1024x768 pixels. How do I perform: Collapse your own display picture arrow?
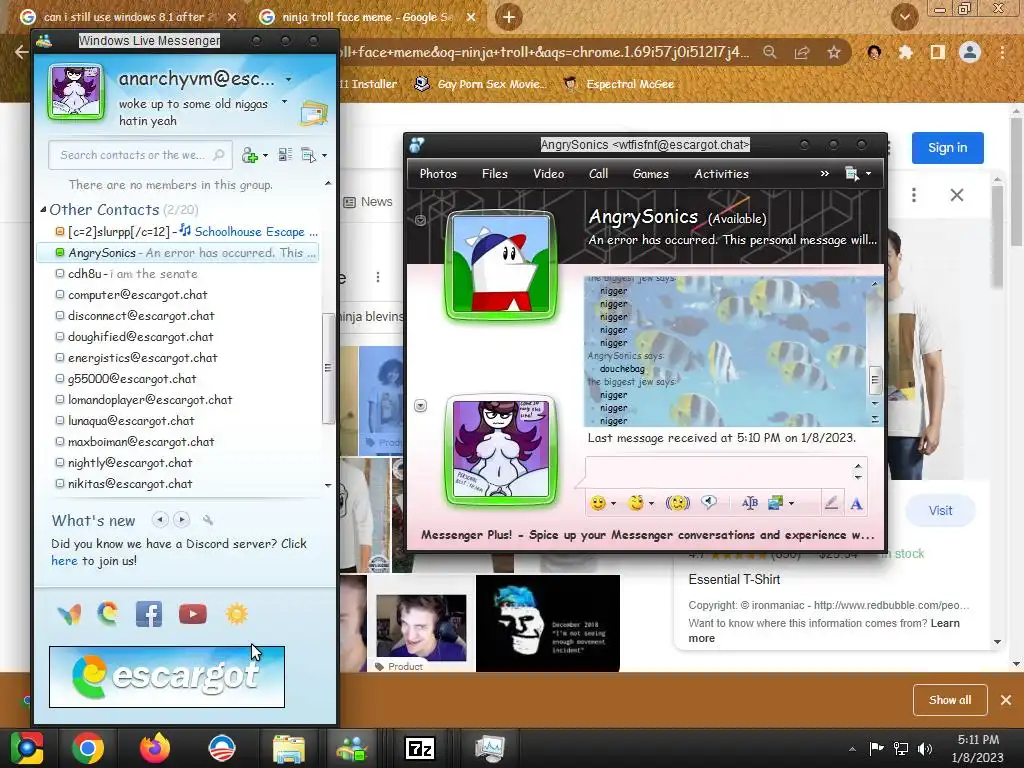[421, 406]
